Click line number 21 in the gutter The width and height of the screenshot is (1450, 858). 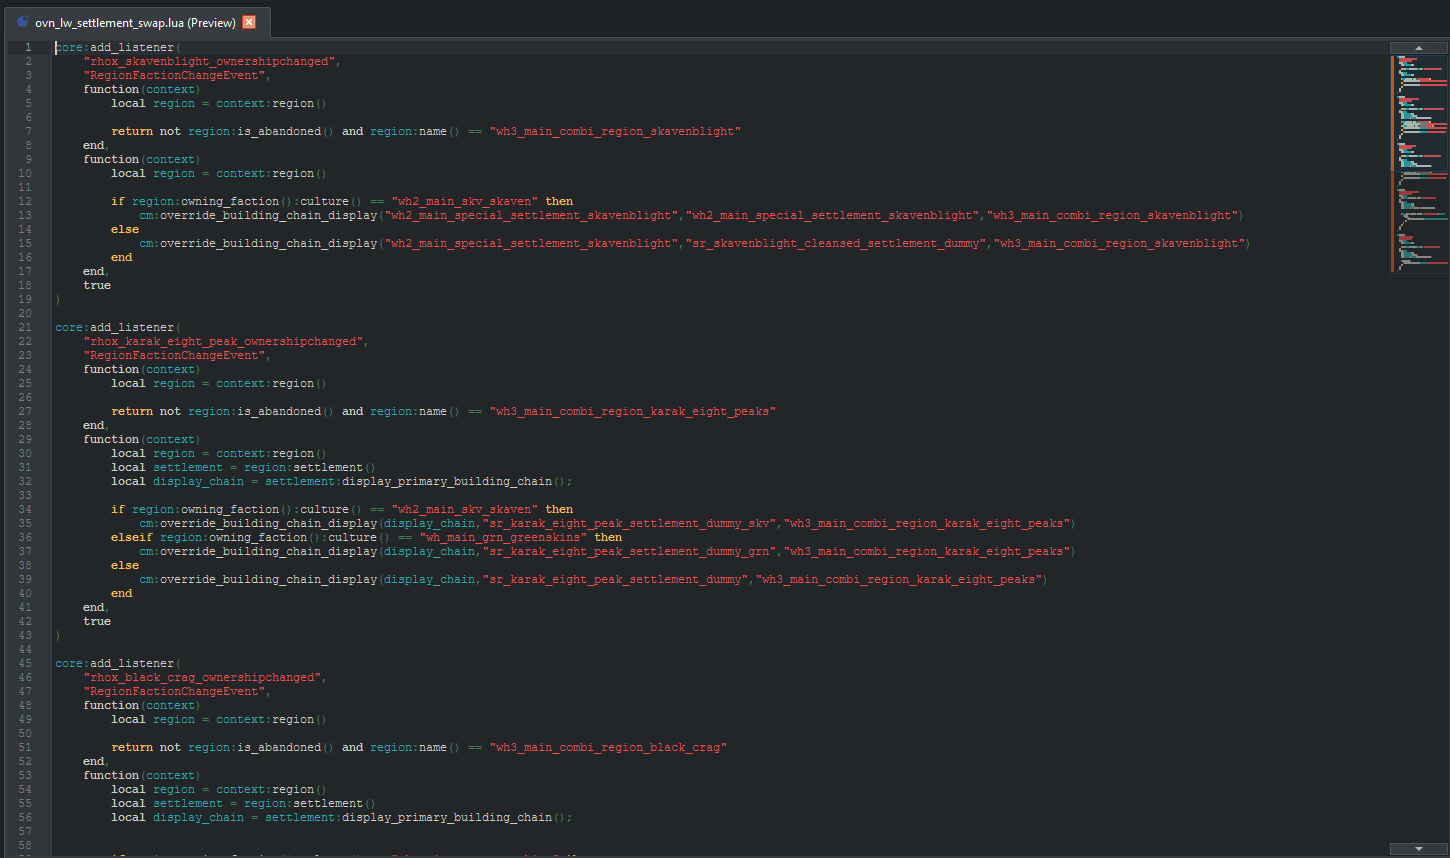[26, 327]
